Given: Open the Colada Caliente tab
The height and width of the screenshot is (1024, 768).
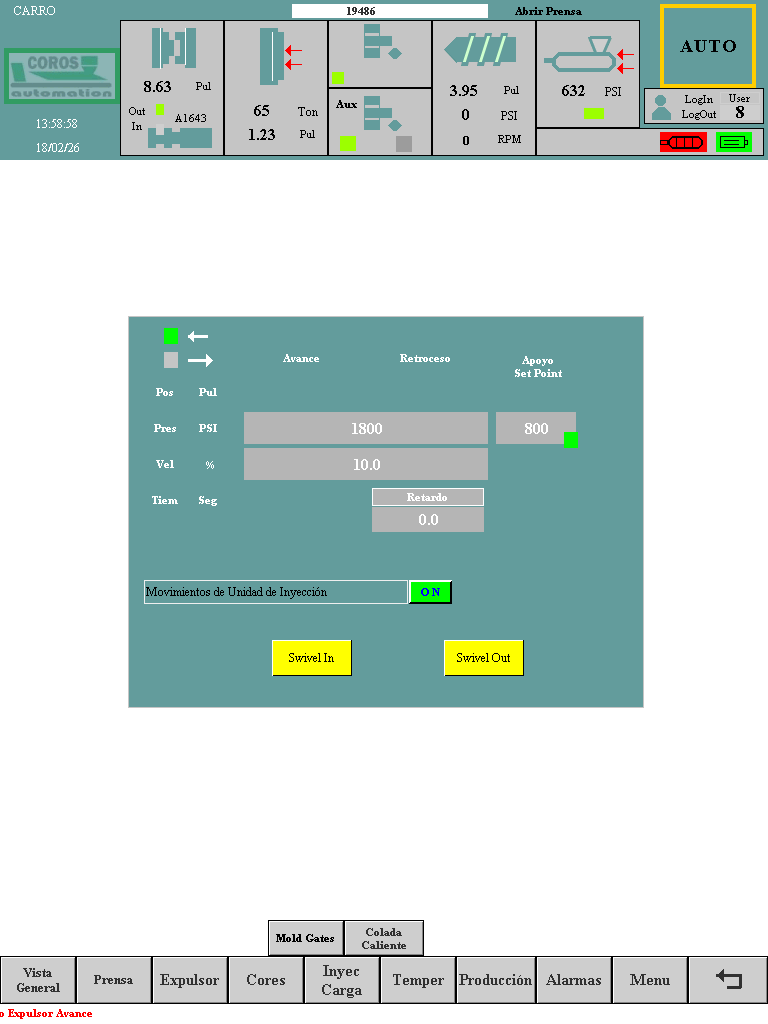Looking at the screenshot, I should click(x=384, y=938).
